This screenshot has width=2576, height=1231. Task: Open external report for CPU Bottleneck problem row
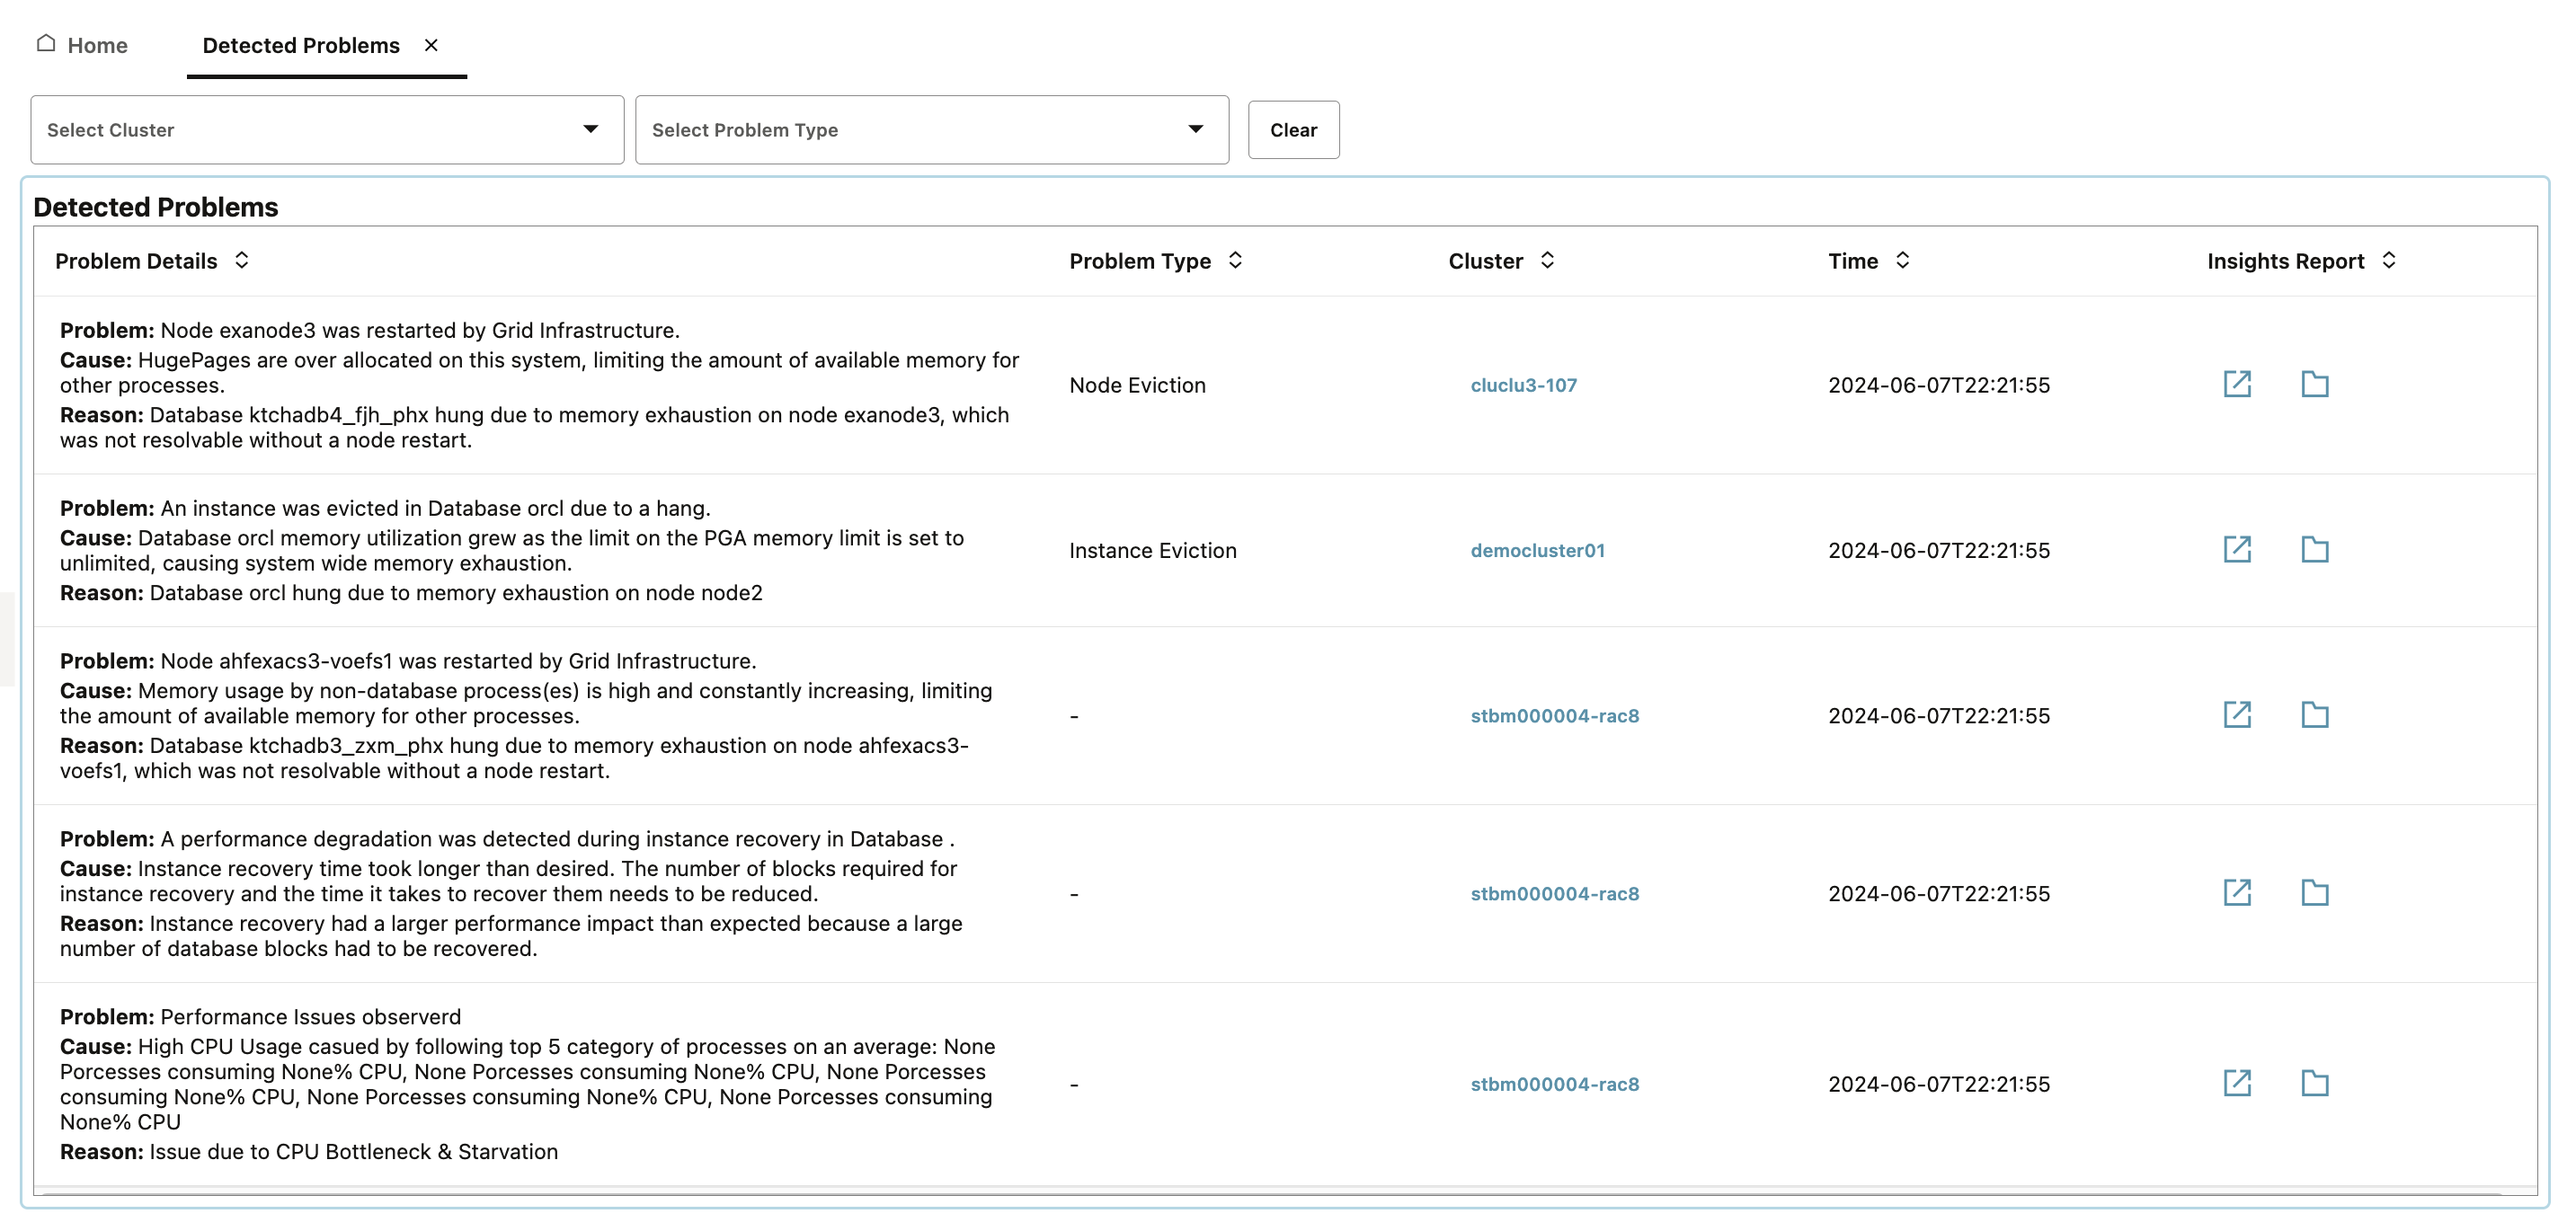click(2237, 1082)
